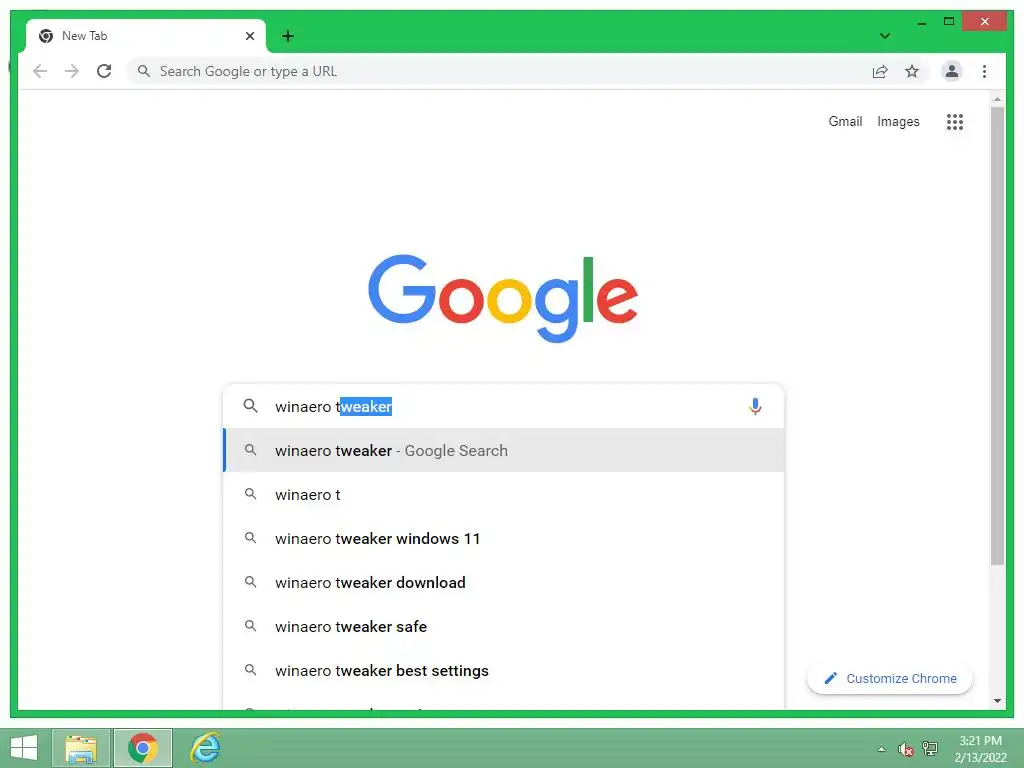The width and height of the screenshot is (1024, 768).
Task: Expand the tab search chevron
Action: (885, 36)
